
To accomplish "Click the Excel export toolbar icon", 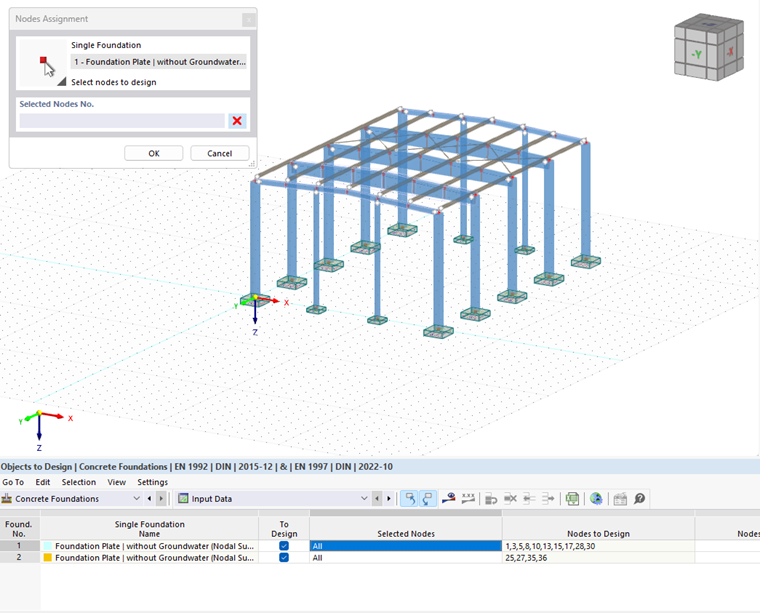I will [572, 499].
